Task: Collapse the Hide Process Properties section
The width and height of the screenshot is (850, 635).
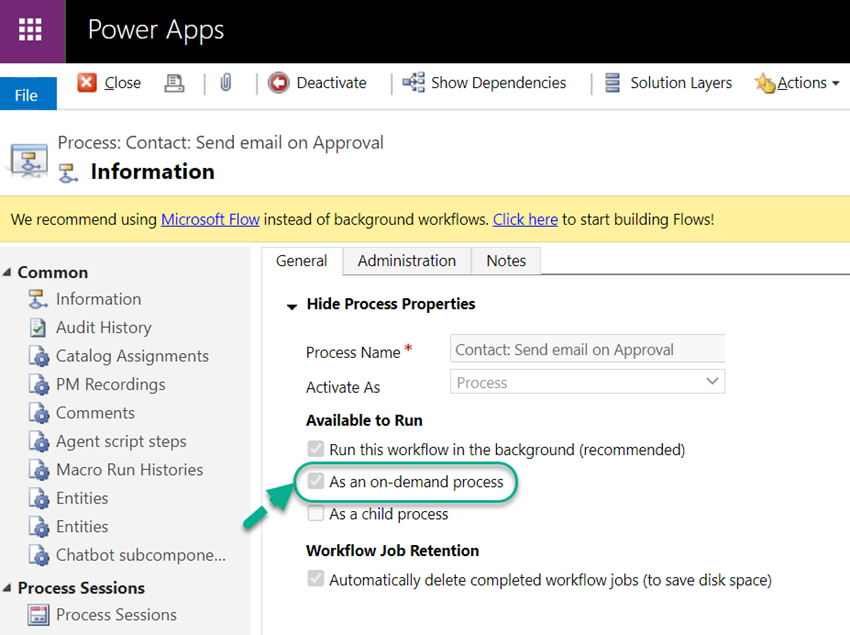Action: pos(292,304)
